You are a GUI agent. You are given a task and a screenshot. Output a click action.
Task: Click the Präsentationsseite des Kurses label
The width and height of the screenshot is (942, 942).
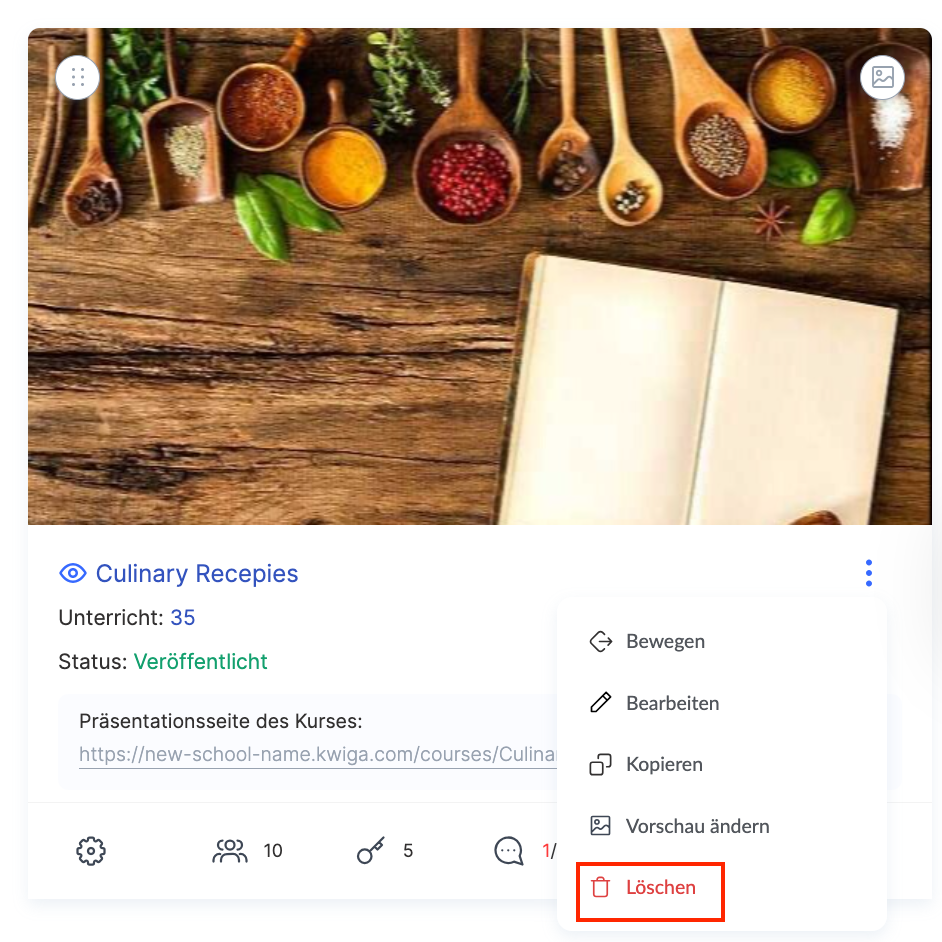(x=220, y=721)
